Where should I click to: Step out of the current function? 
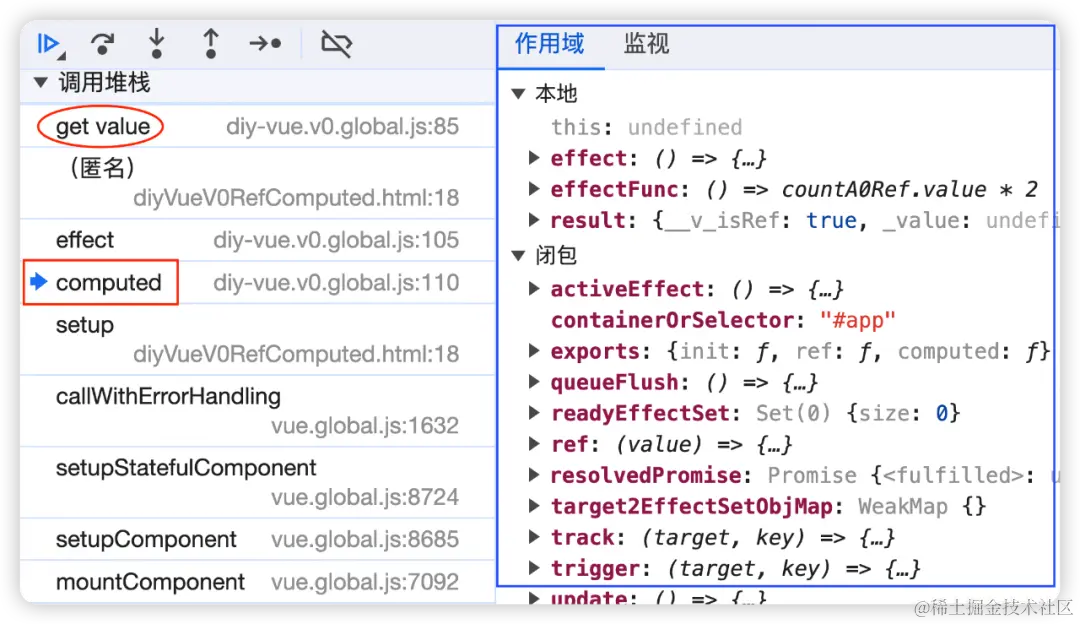[211, 44]
